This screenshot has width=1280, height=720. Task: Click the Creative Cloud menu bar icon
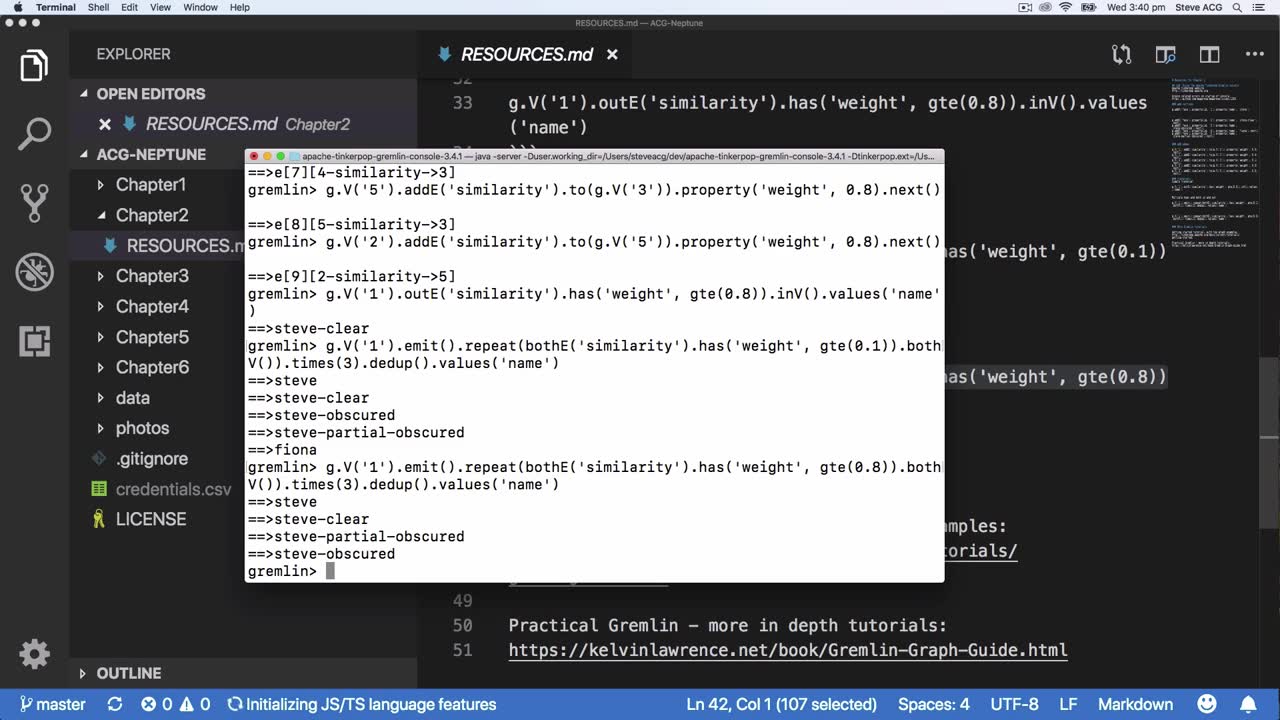(x=1045, y=7)
